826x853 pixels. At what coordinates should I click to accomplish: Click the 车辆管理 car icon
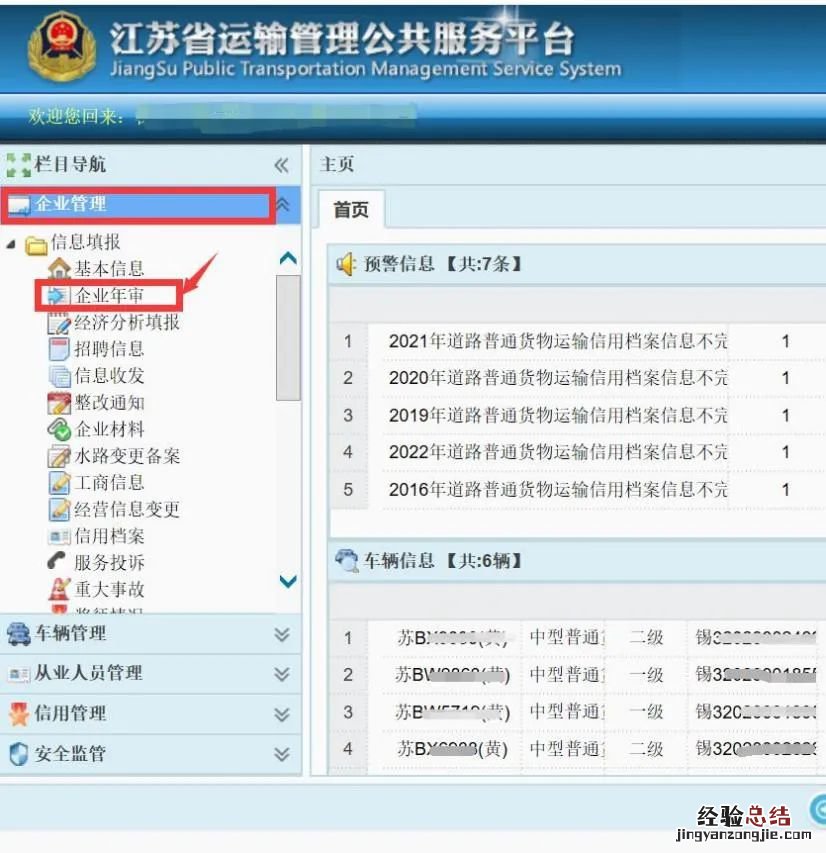tap(18, 634)
